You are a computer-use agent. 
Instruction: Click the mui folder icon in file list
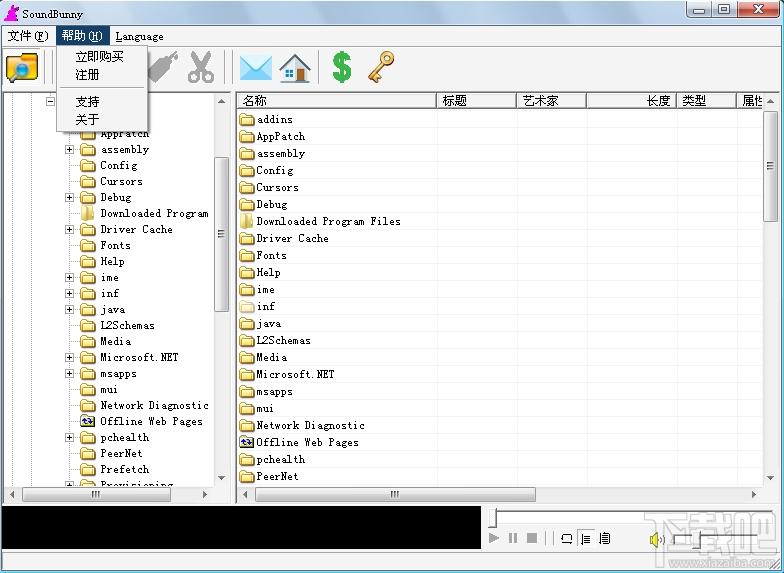click(x=247, y=408)
